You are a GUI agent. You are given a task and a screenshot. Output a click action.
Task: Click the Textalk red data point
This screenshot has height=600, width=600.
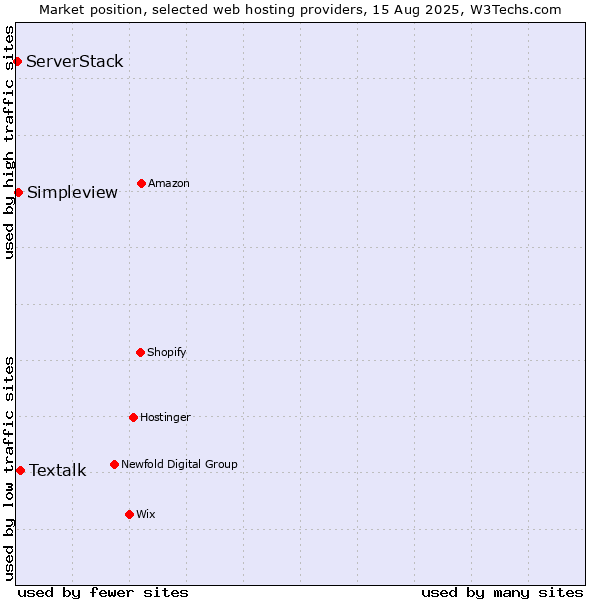coord(21,471)
